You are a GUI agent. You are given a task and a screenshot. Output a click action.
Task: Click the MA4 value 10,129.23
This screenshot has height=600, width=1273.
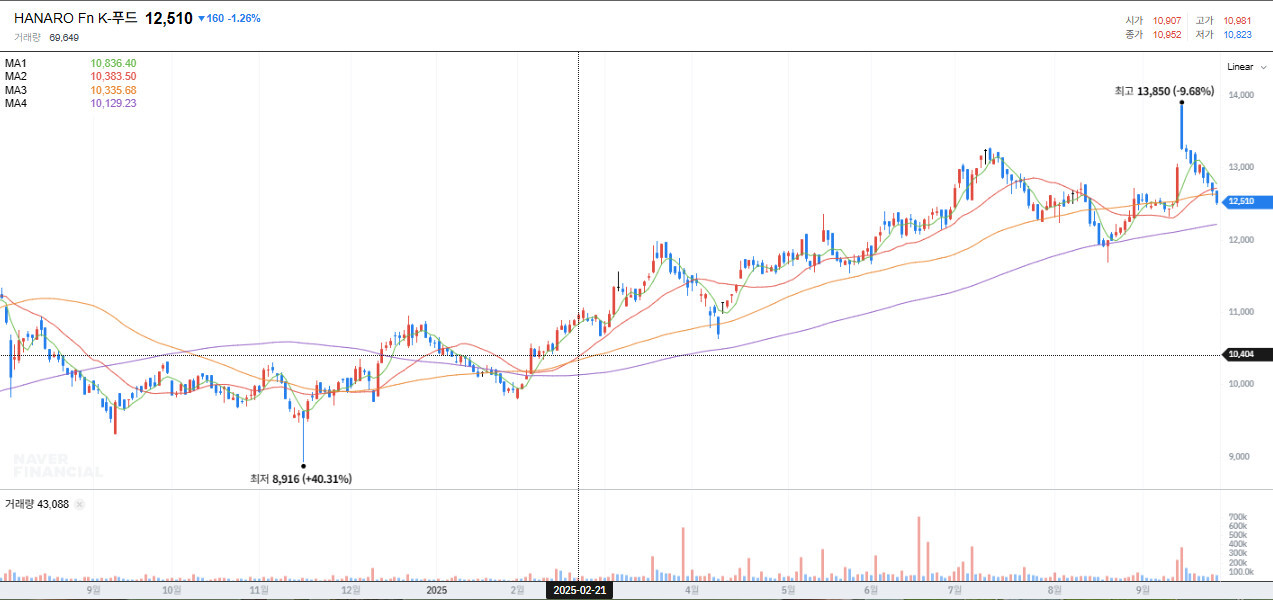point(113,103)
